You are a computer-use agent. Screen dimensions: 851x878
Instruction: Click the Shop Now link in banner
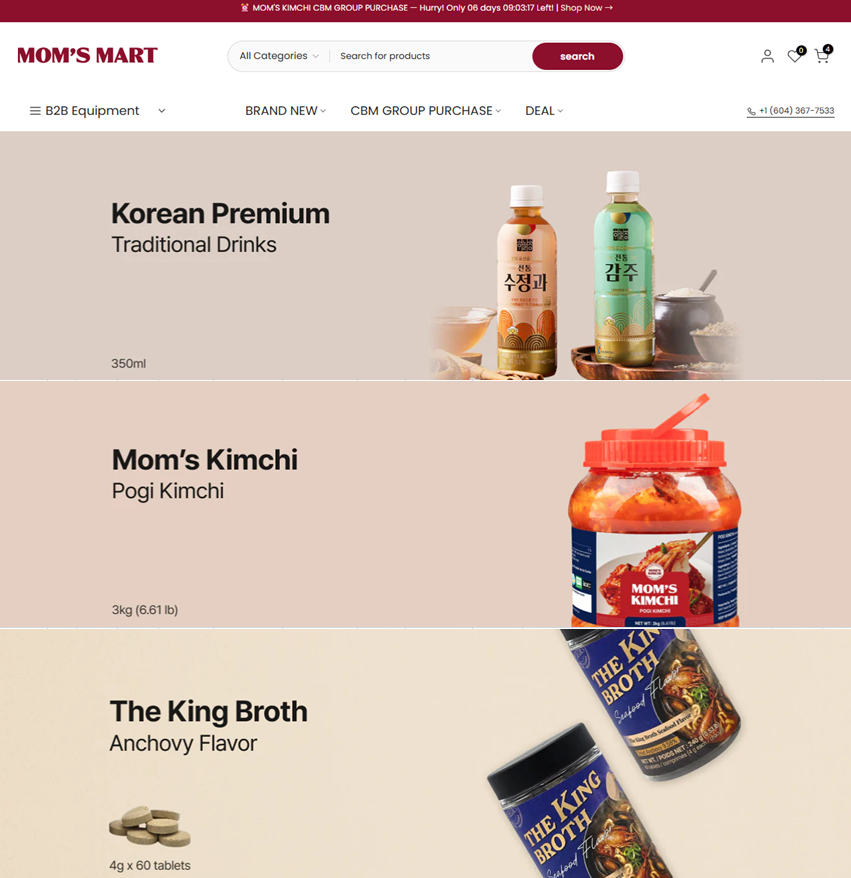[x=586, y=8]
